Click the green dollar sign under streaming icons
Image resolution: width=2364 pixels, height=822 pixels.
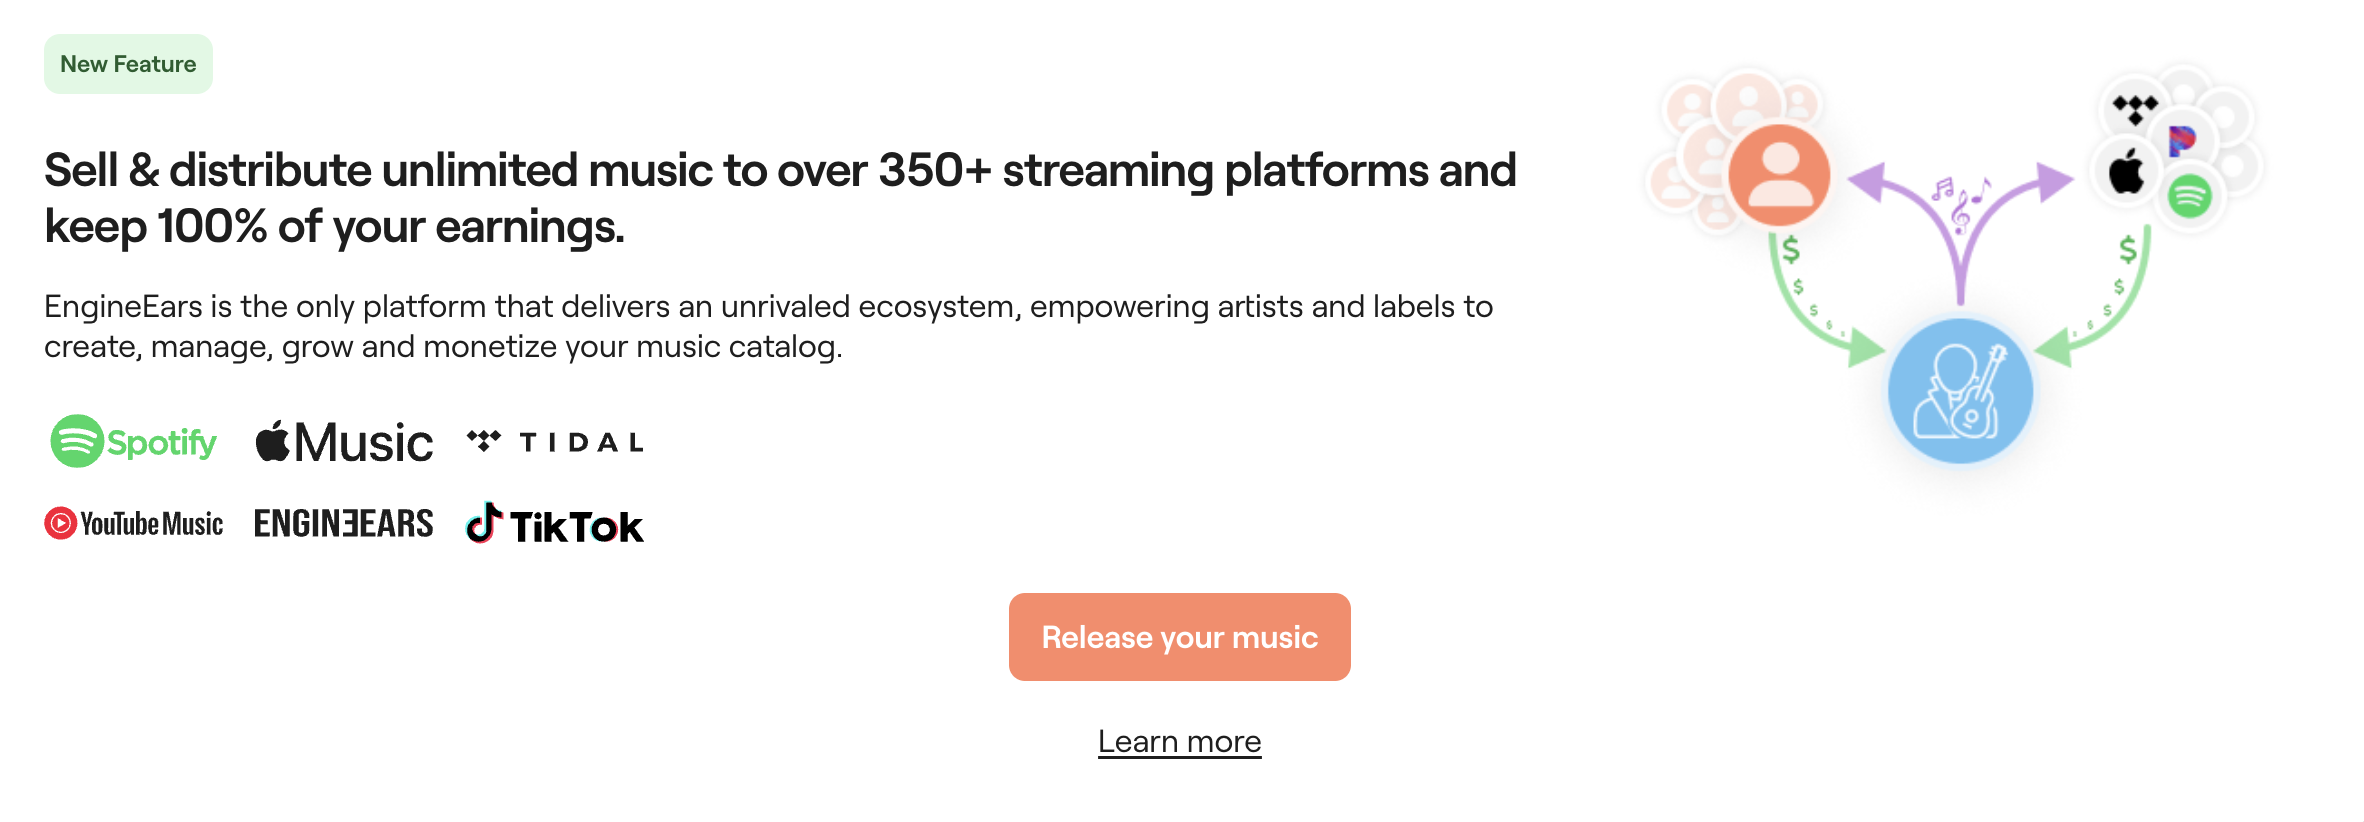coord(2128,249)
